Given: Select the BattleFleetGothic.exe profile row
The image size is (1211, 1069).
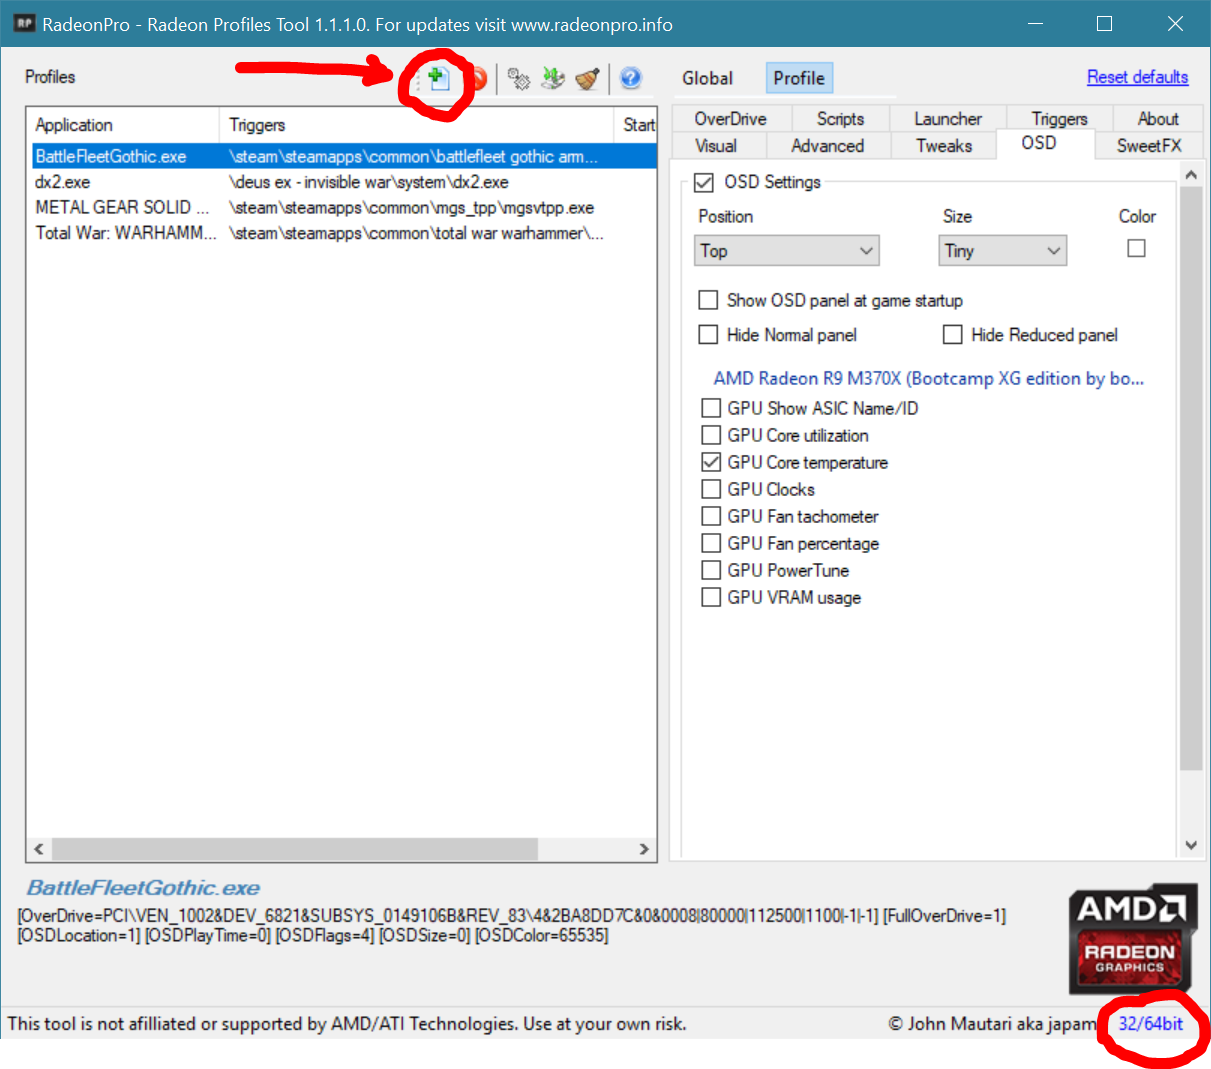Looking at the screenshot, I should (342, 156).
